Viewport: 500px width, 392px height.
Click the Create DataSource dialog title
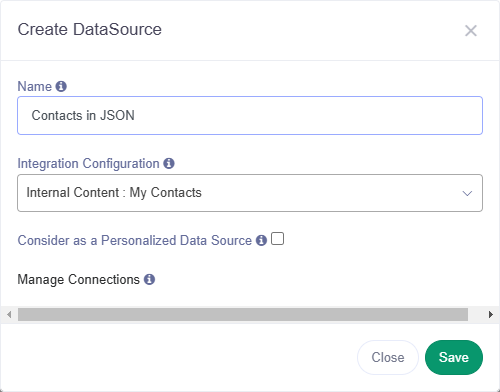click(x=90, y=29)
